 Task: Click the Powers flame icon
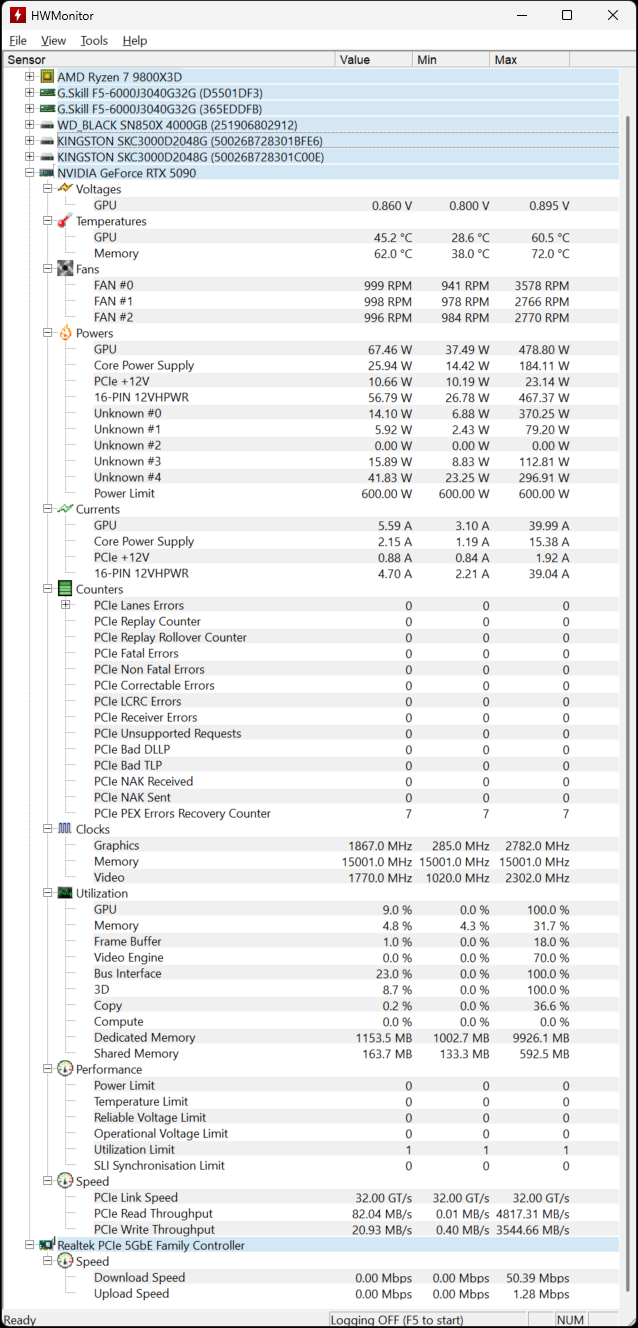tap(65, 333)
